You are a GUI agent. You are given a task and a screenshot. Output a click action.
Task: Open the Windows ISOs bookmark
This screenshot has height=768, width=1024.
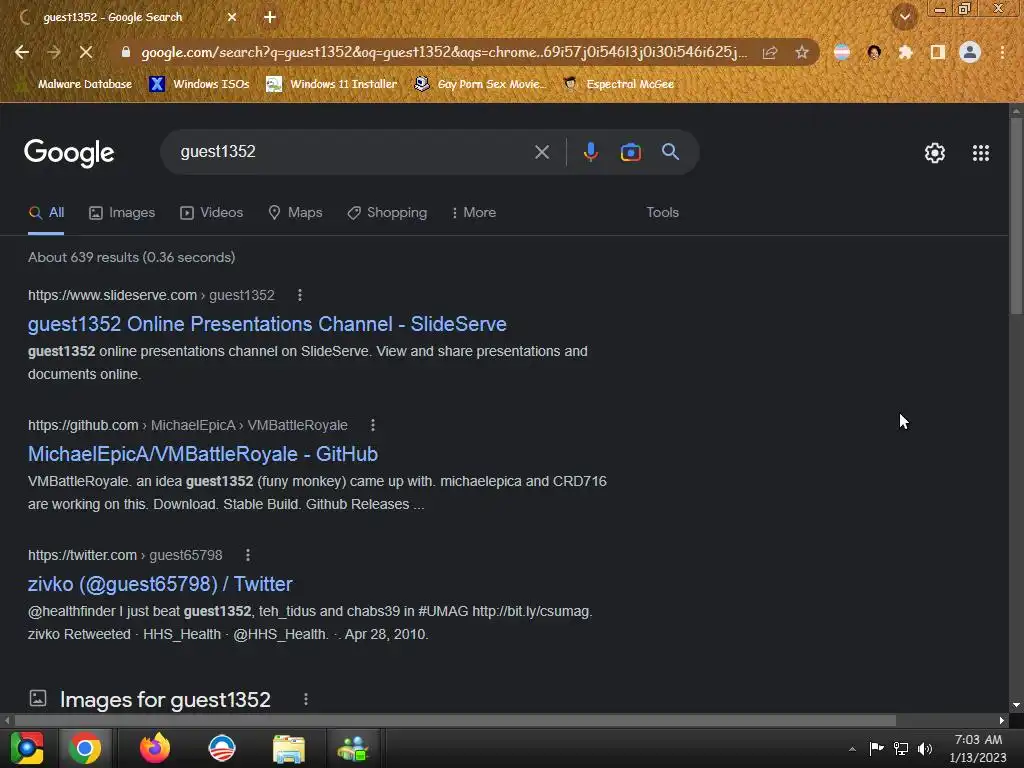(x=200, y=84)
